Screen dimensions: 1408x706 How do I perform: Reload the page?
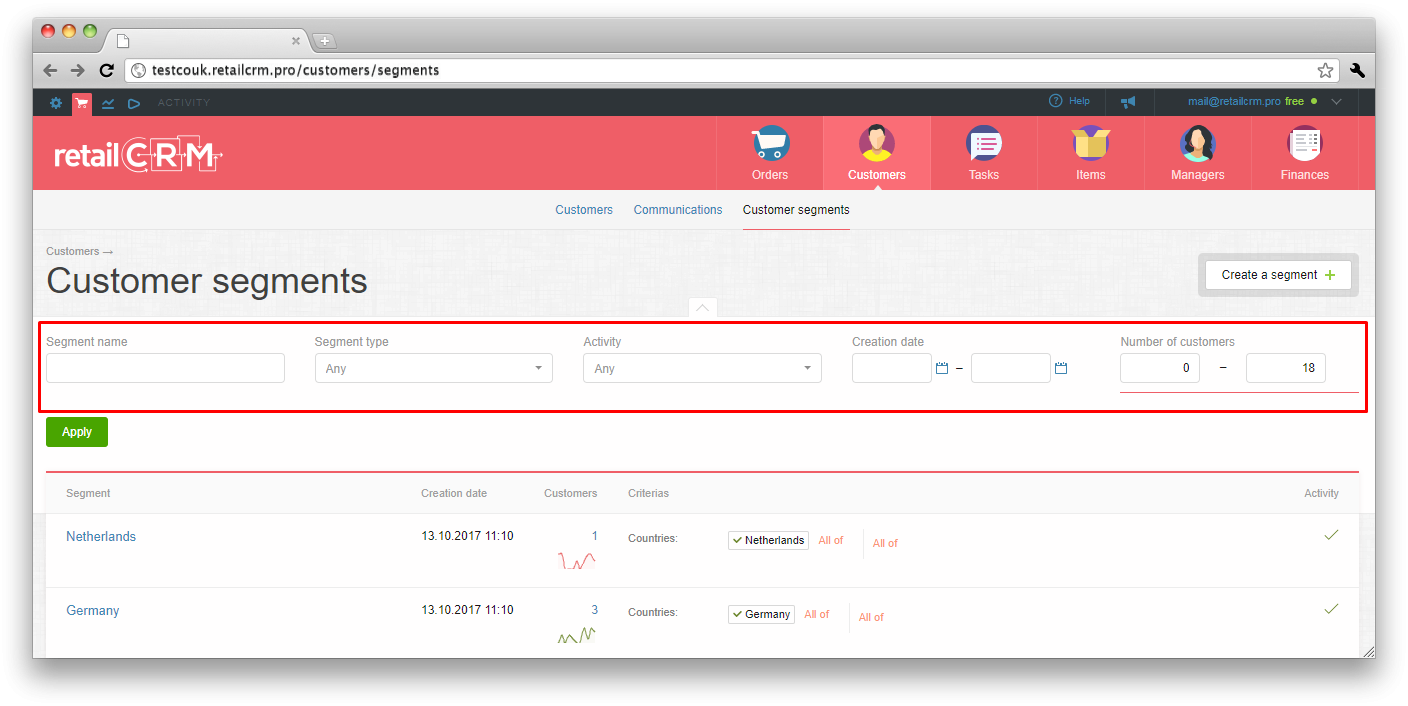click(106, 70)
